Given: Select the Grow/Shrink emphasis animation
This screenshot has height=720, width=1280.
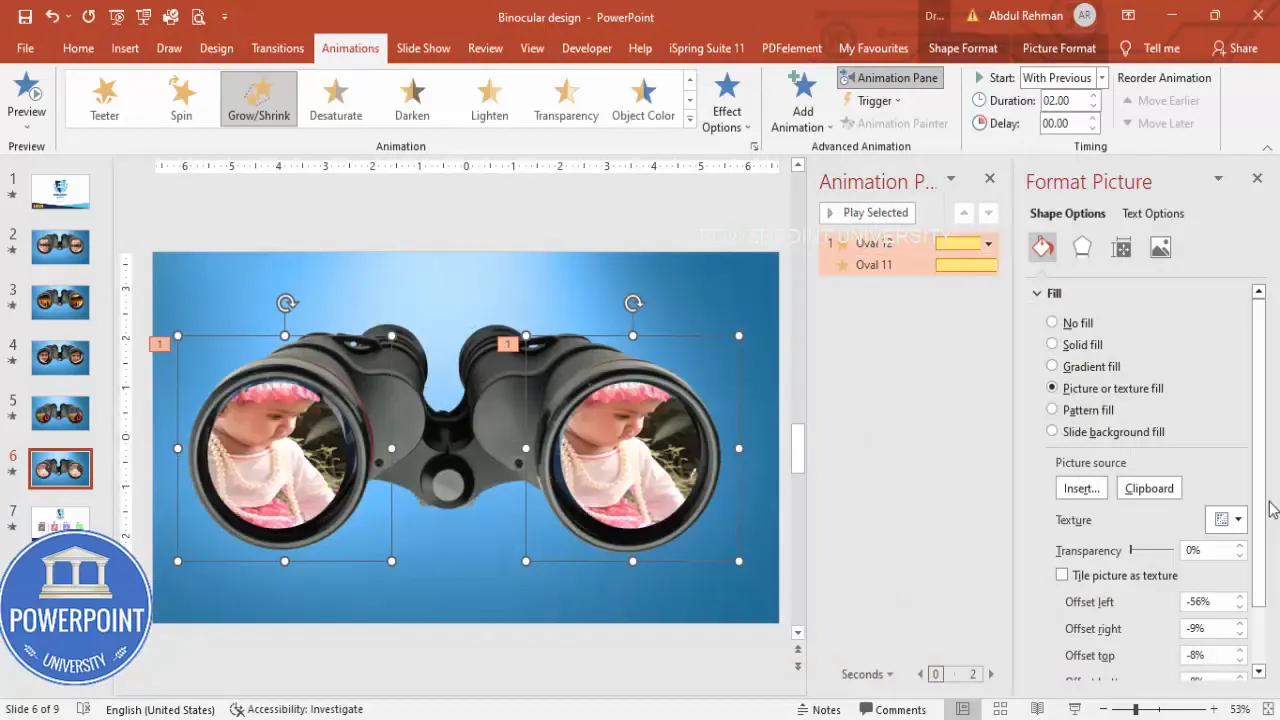Looking at the screenshot, I should coord(258,99).
